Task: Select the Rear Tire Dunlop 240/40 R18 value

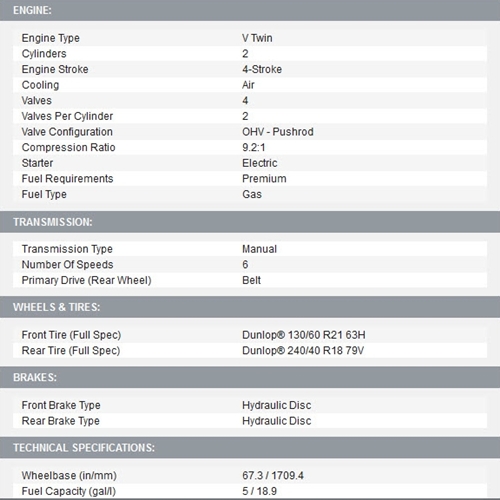Action: tap(303, 351)
